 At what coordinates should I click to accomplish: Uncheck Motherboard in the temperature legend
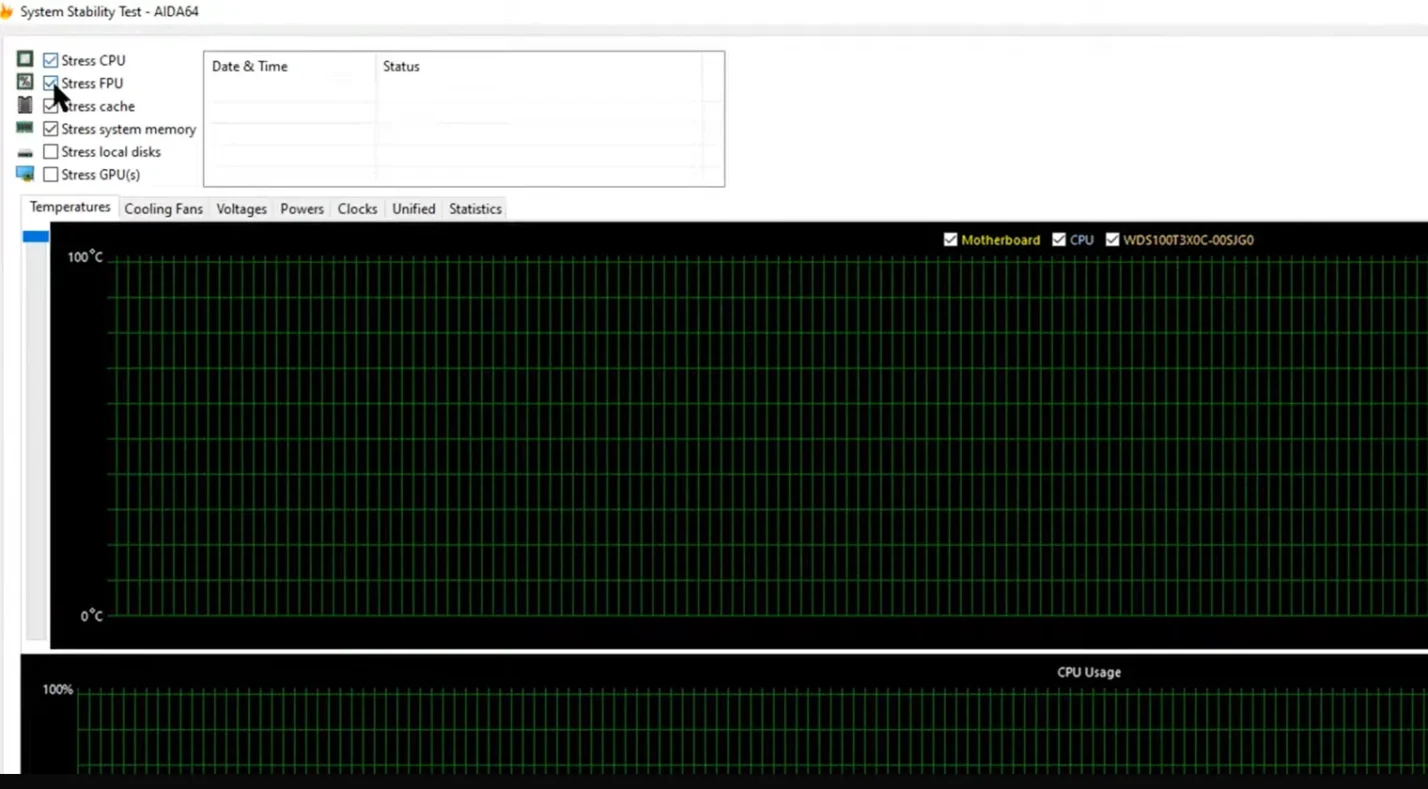pyautogui.click(x=950, y=239)
